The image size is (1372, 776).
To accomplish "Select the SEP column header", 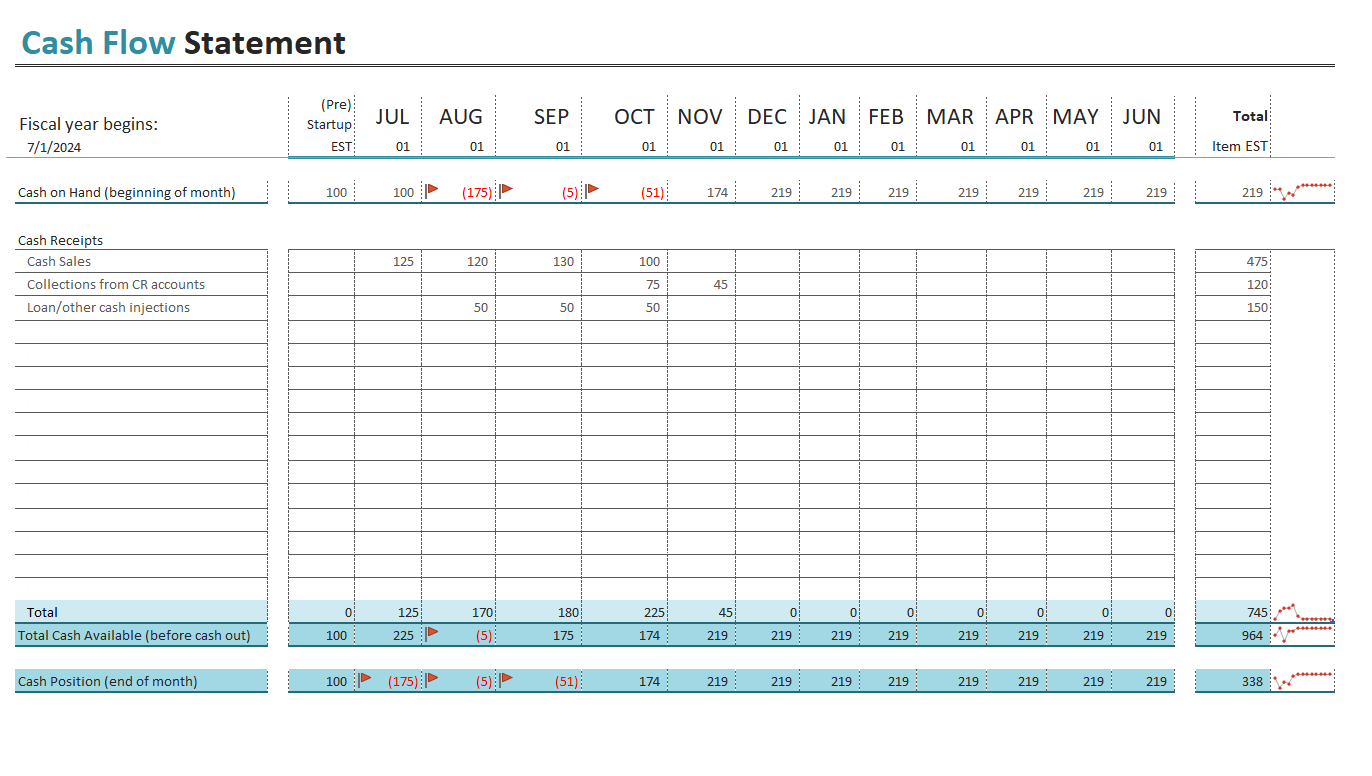I will (551, 116).
